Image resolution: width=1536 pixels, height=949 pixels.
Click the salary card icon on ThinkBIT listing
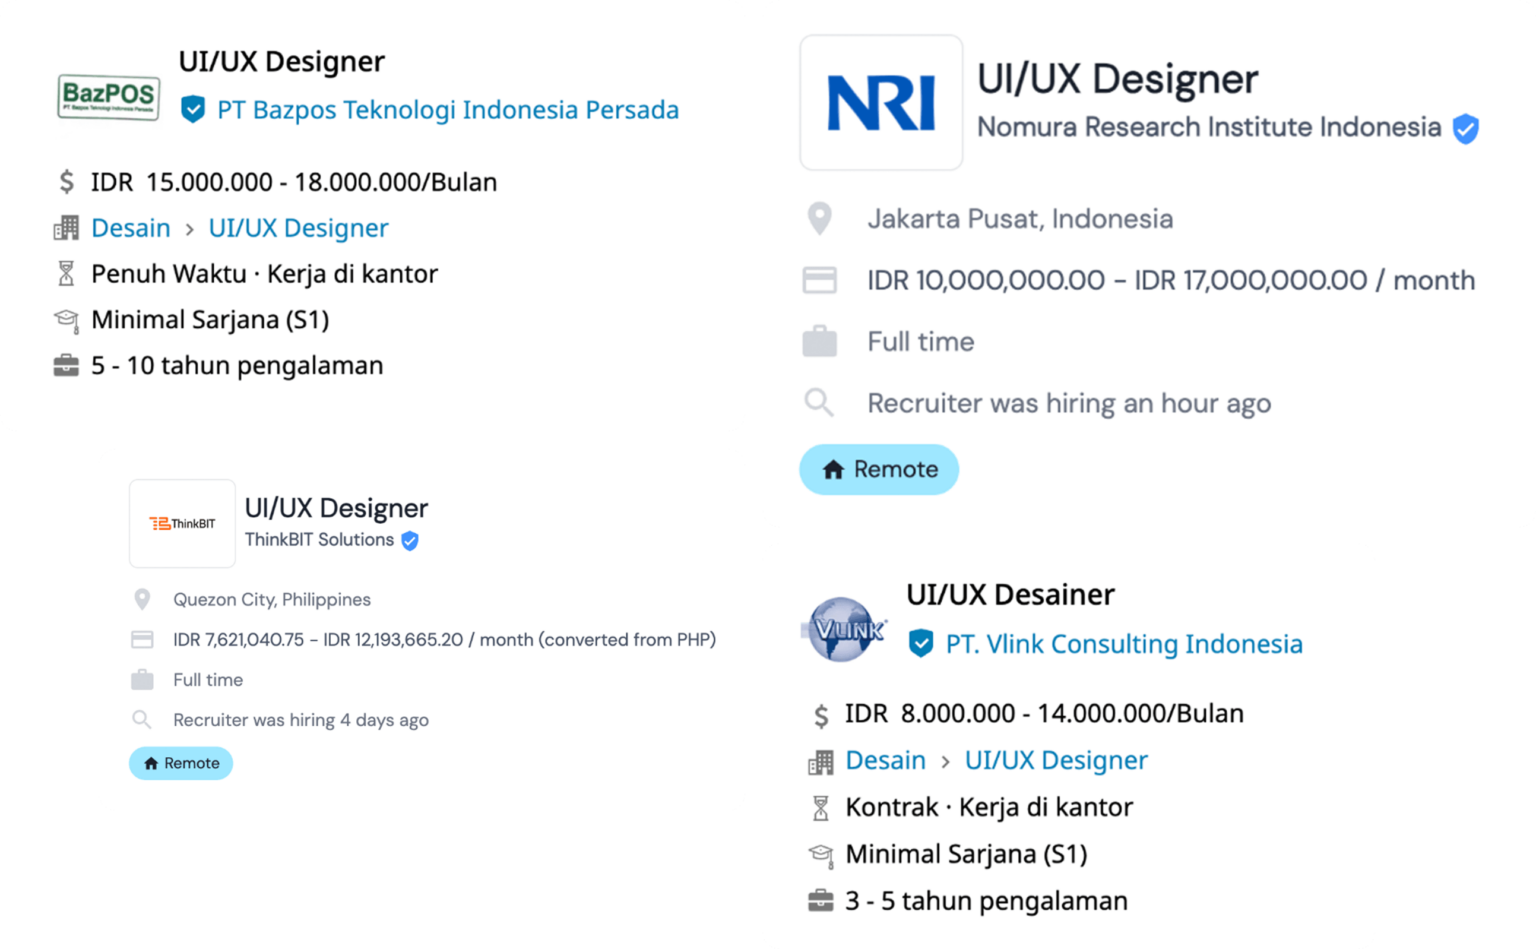point(141,639)
